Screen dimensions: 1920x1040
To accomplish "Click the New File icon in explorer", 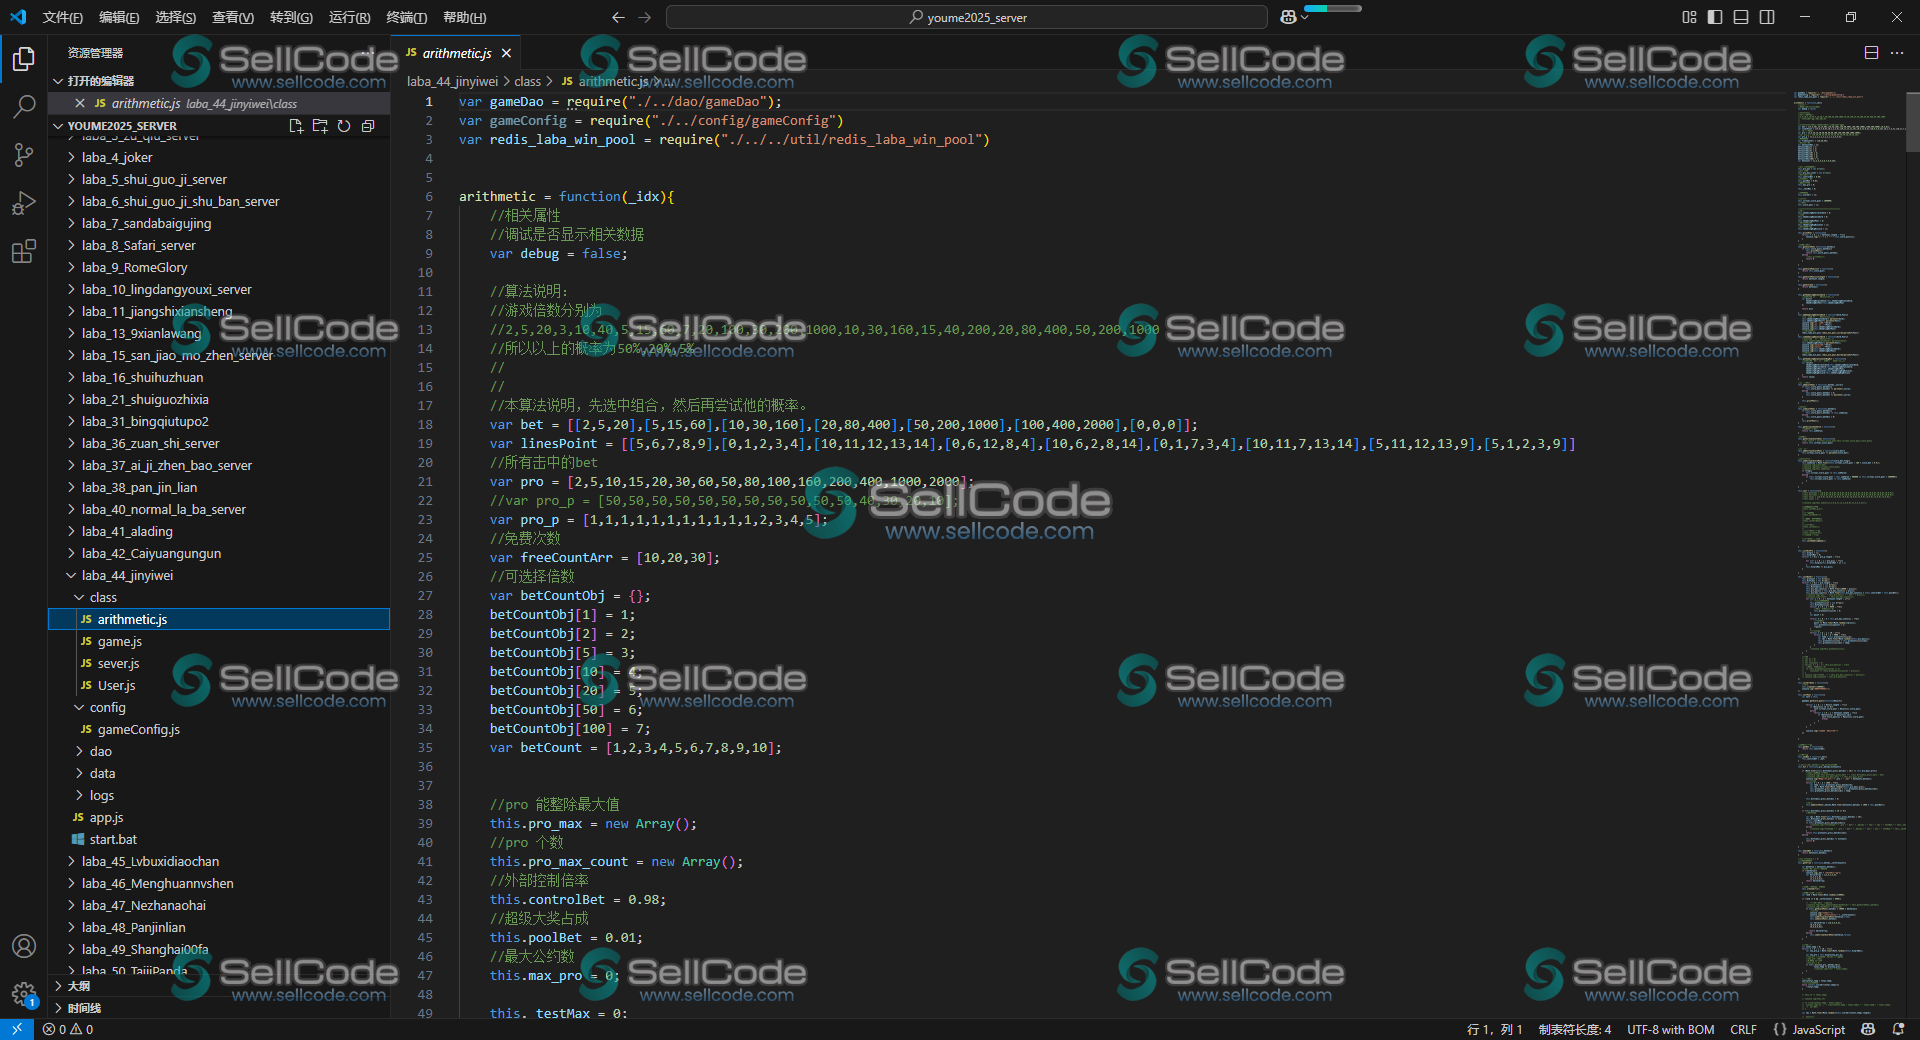I will coord(296,126).
